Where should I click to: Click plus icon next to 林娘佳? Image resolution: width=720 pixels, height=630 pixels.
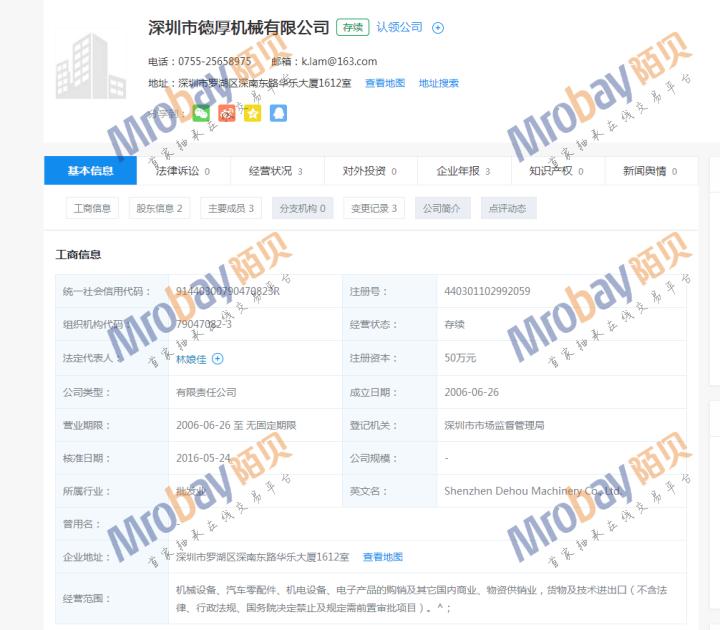(x=218, y=358)
